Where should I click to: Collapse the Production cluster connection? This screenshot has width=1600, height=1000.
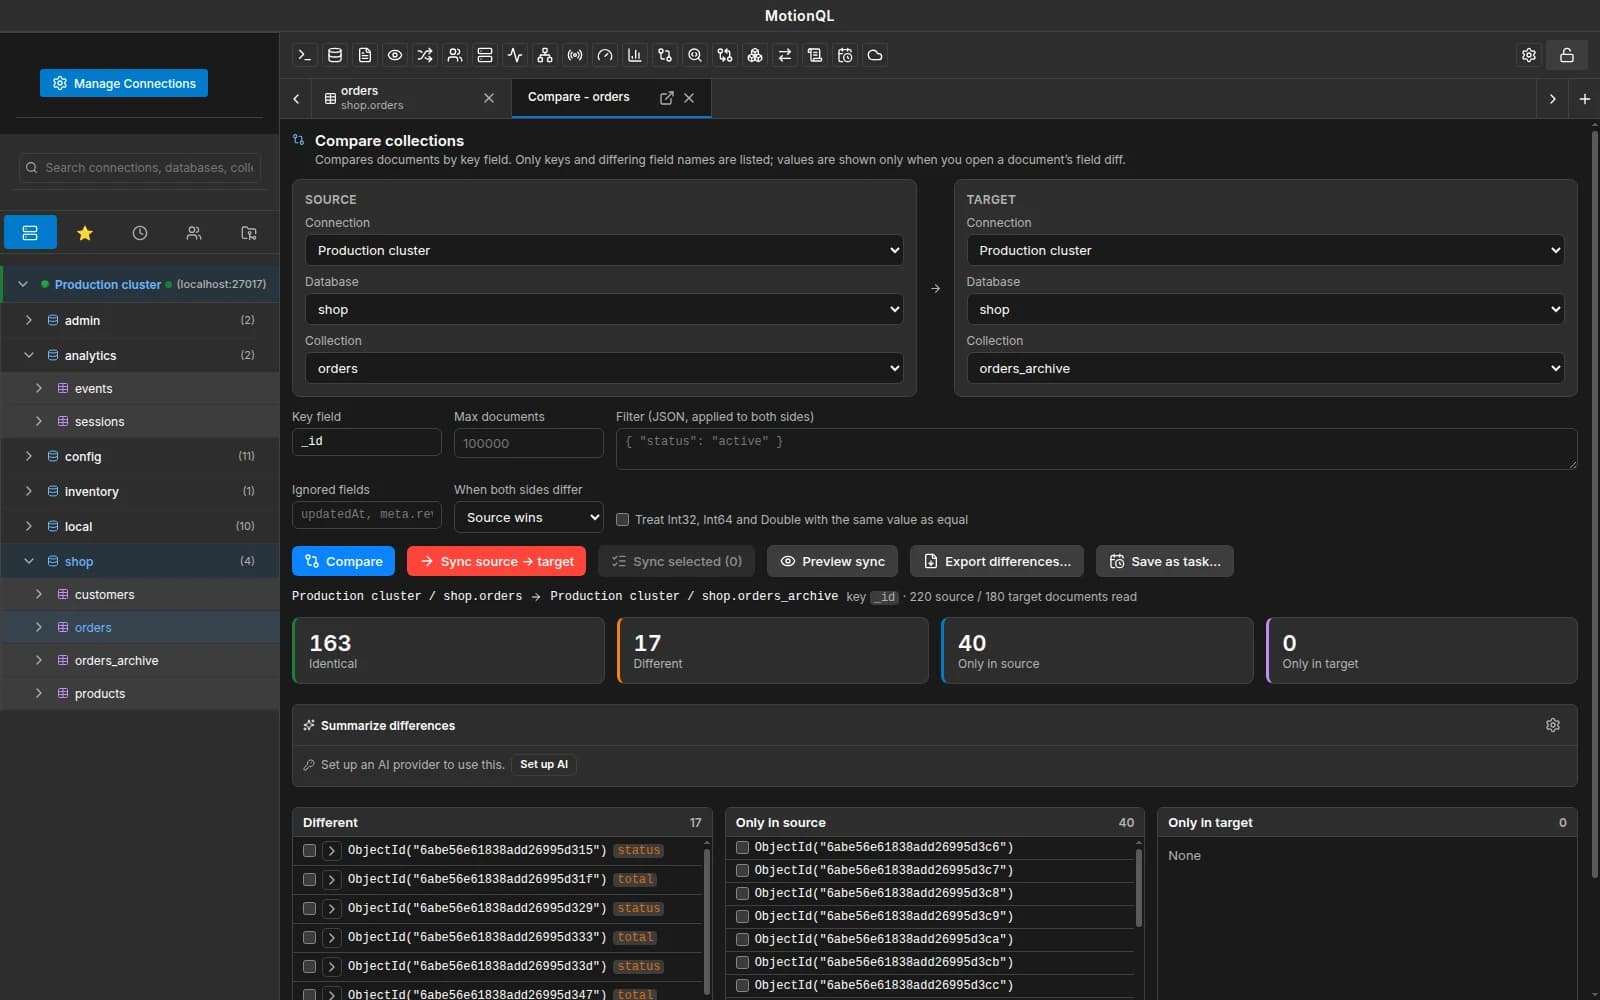[23, 284]
